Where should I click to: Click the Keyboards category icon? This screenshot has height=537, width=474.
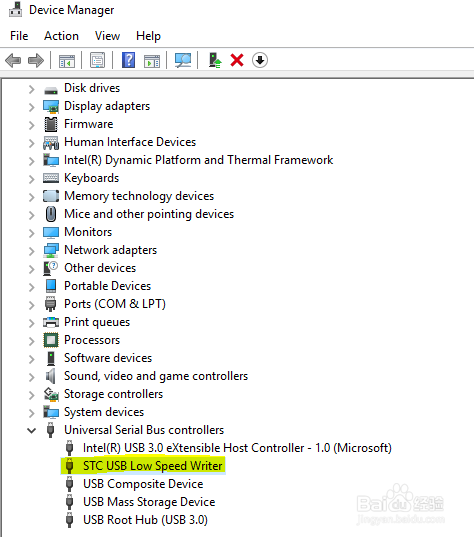click(51, 178)
